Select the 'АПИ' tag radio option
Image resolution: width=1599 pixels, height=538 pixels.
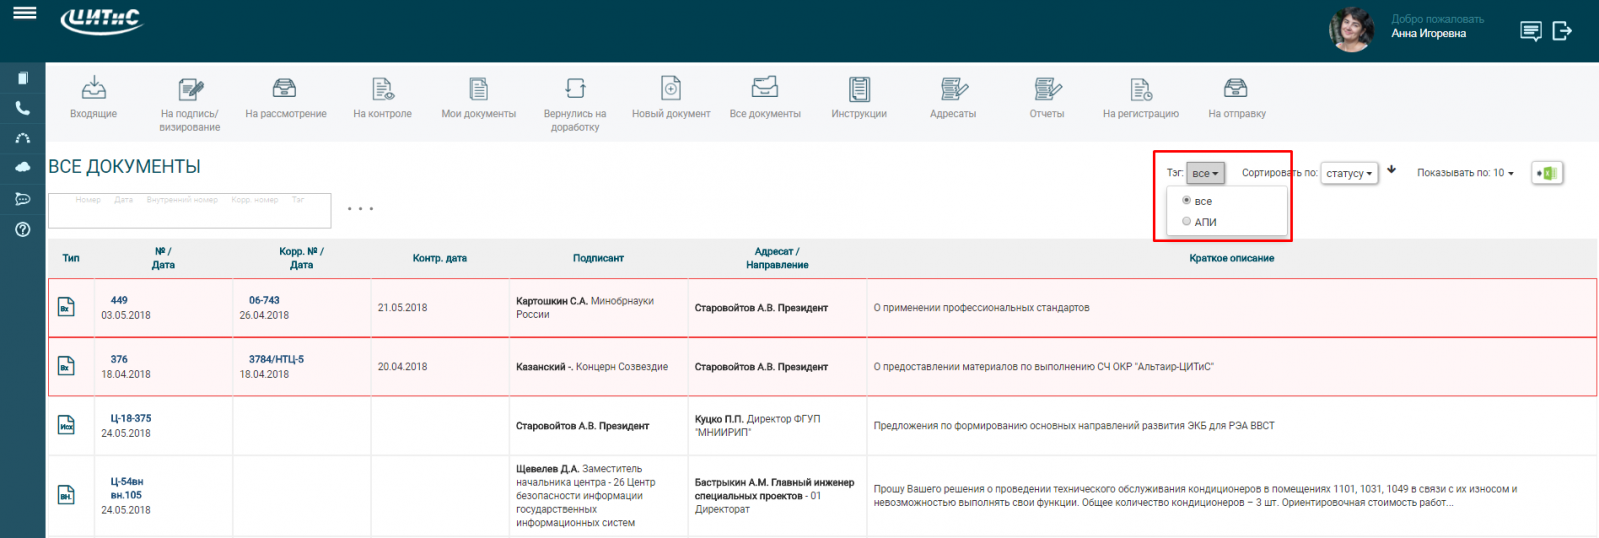(1187, 222)
